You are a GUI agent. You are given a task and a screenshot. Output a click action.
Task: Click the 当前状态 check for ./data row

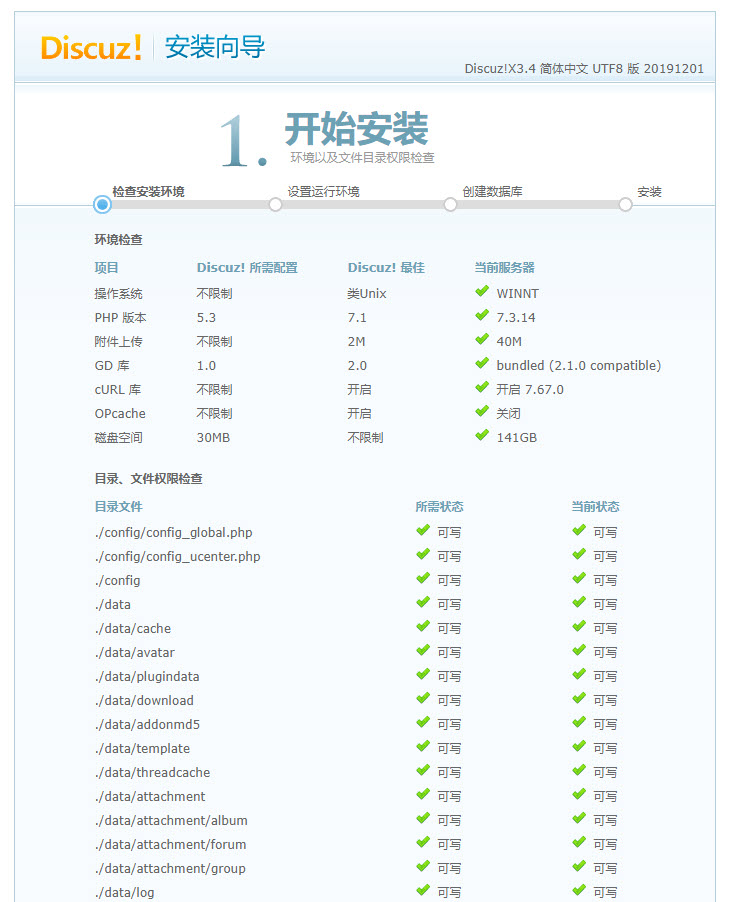[x=579, y=602]
